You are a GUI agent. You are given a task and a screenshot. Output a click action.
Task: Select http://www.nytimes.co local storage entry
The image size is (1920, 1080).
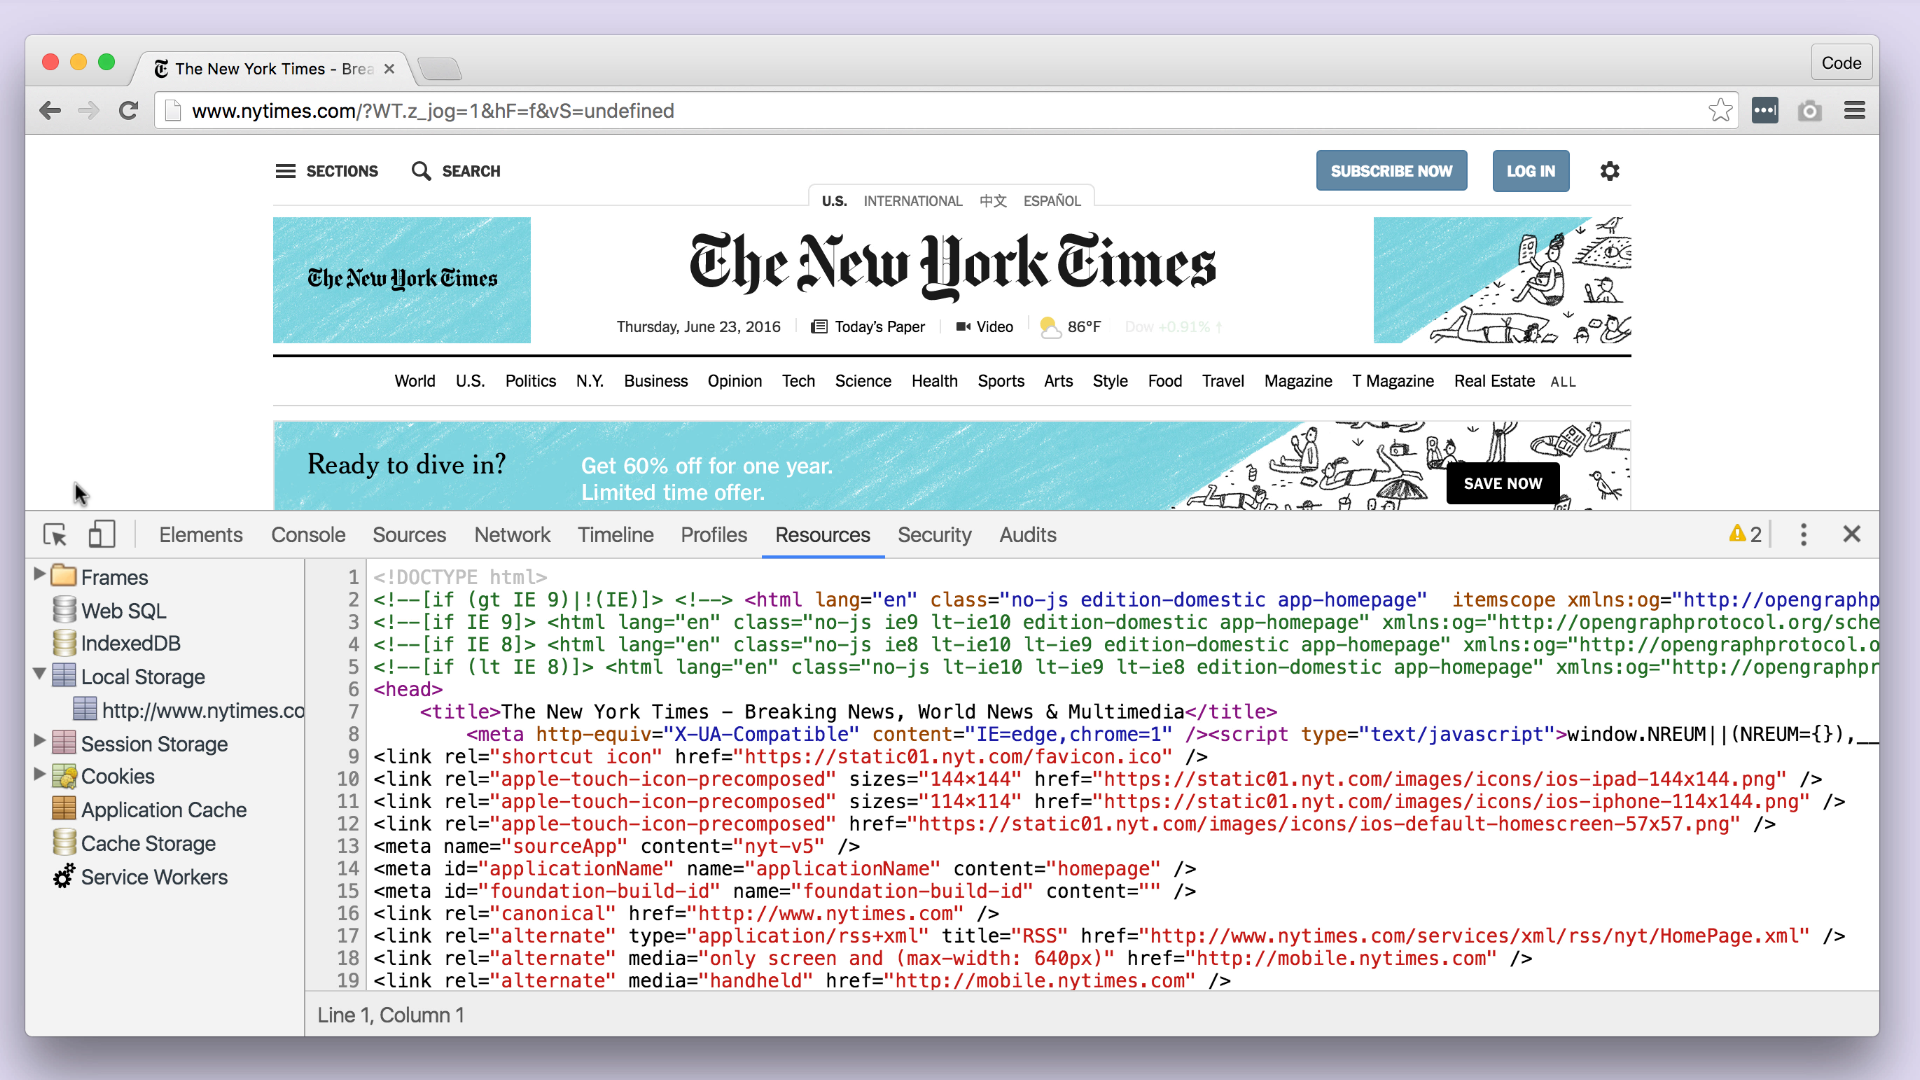189,711
